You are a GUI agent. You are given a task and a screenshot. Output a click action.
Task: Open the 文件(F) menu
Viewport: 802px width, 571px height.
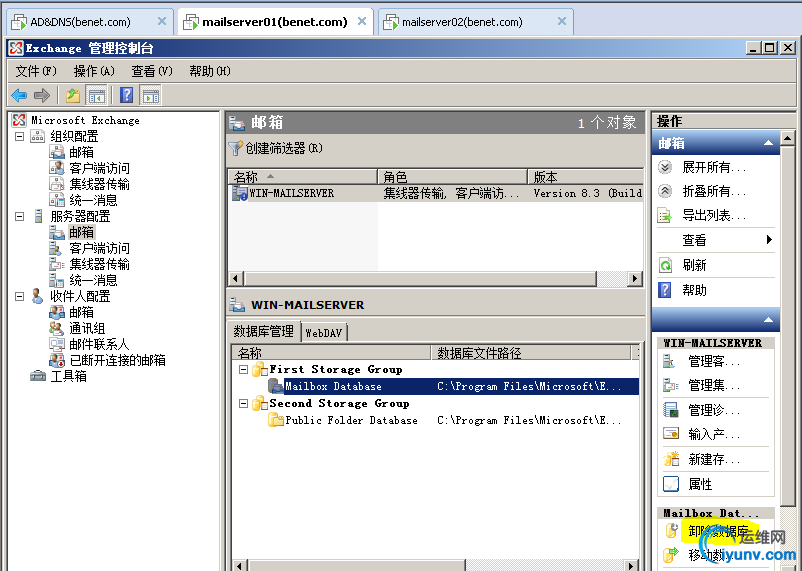(36, 71)
